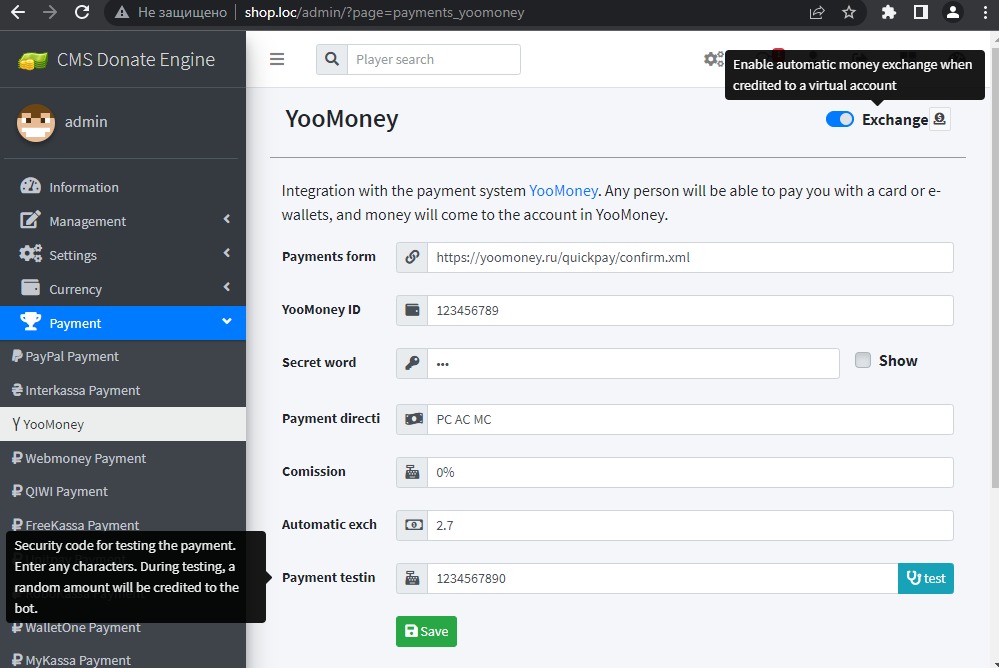Check the Show secret word checkbox
The height and width of the screenshot is (668, 999).
point(863,361)
